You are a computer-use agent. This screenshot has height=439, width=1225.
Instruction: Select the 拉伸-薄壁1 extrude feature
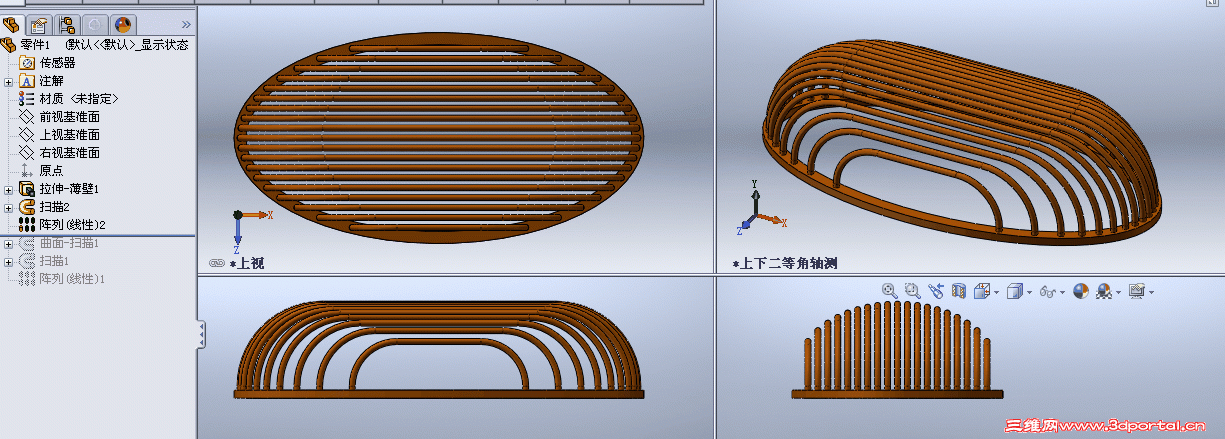click(69, 189)
